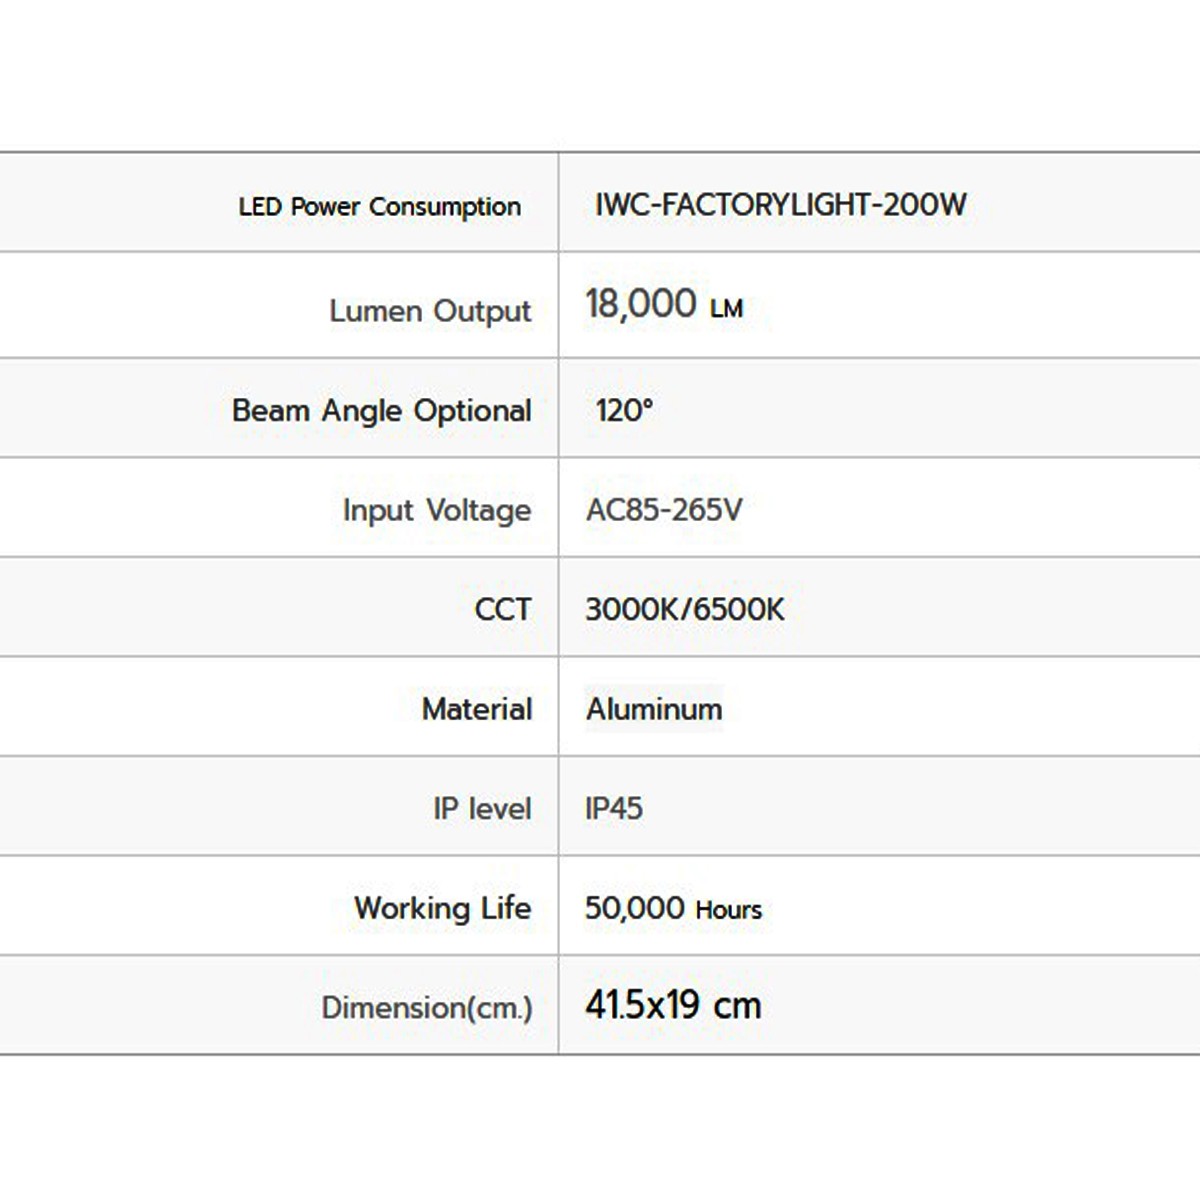
Task: Select the AC85-265V voltage value
Action: [664, 510]
